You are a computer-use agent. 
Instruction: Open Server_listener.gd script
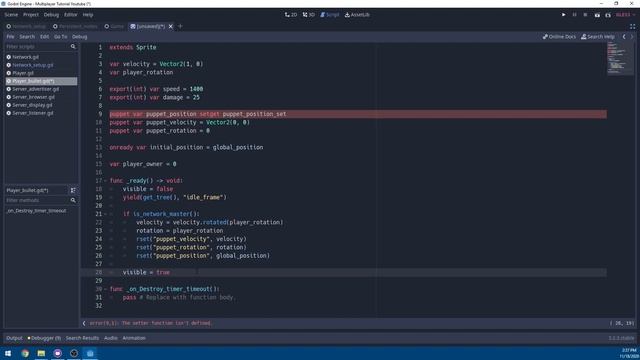pos(32,113)
